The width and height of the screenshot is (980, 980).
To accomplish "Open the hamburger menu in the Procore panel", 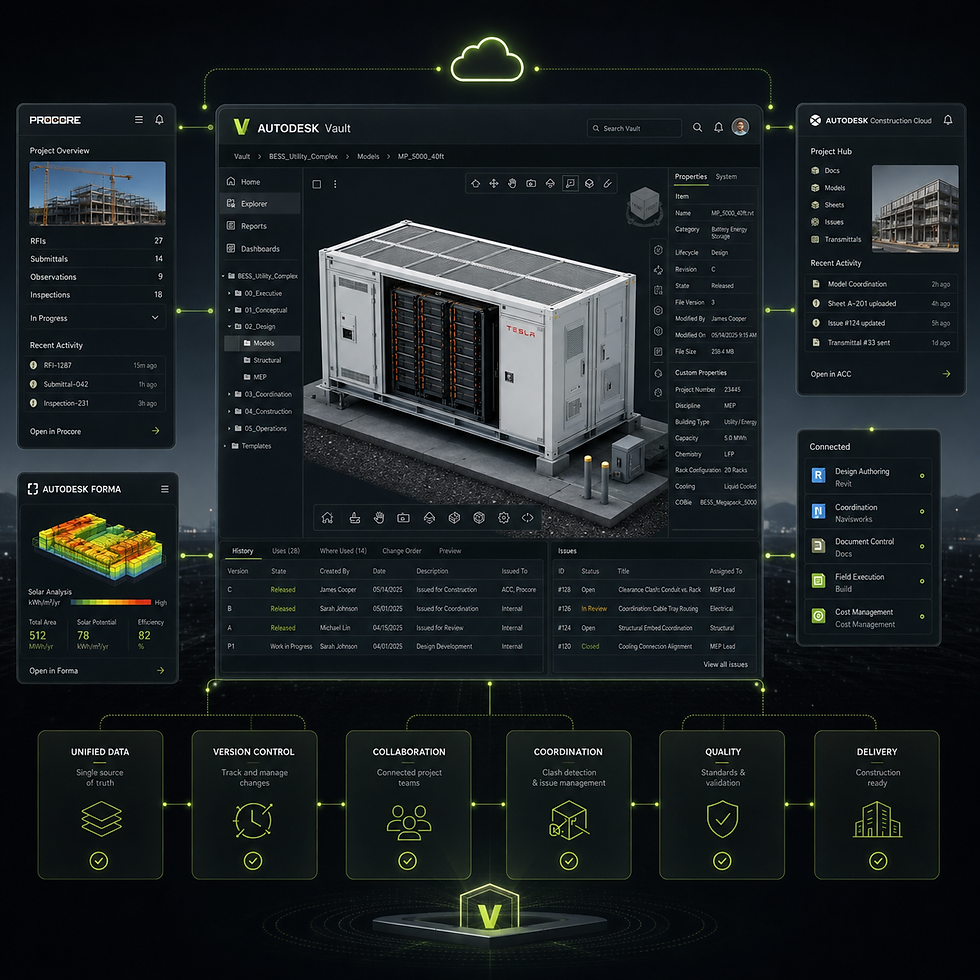I will [x=139, y=119].
